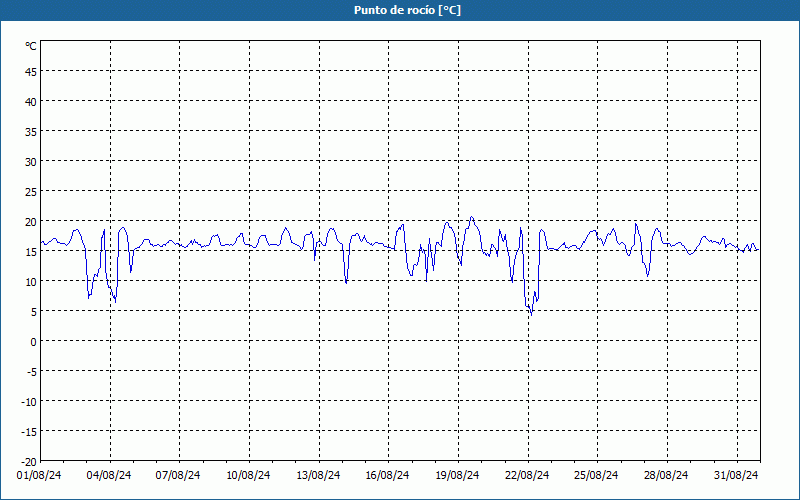Select the 25/08/24 date label

click(596, 475)
